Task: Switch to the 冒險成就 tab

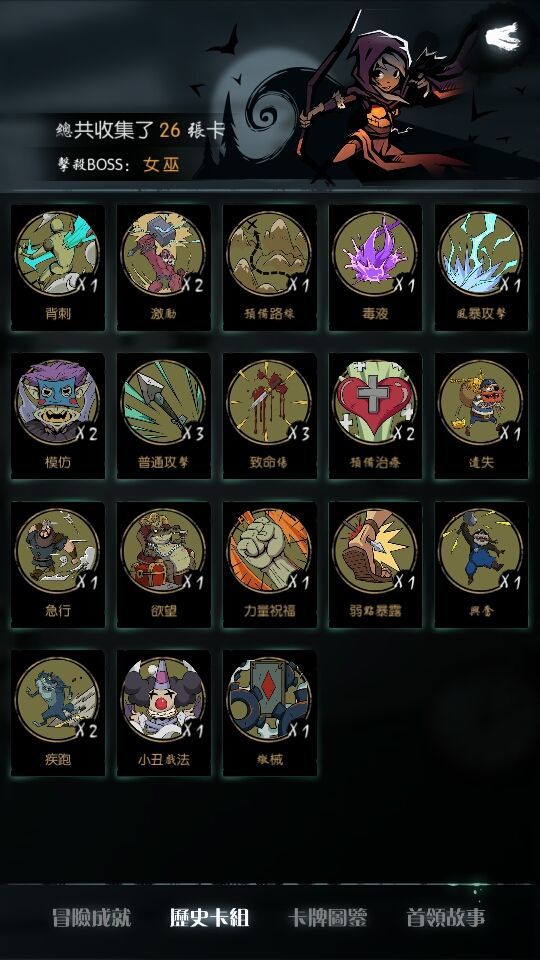Action: [x=91, y=918]
